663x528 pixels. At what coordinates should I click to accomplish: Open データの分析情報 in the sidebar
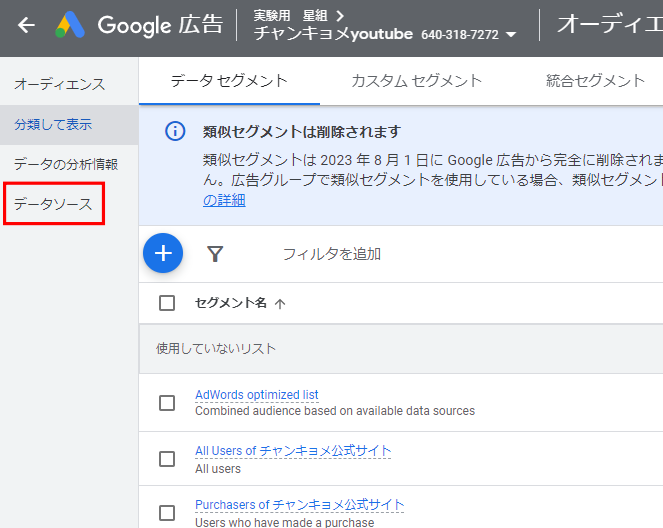point(66,164)
